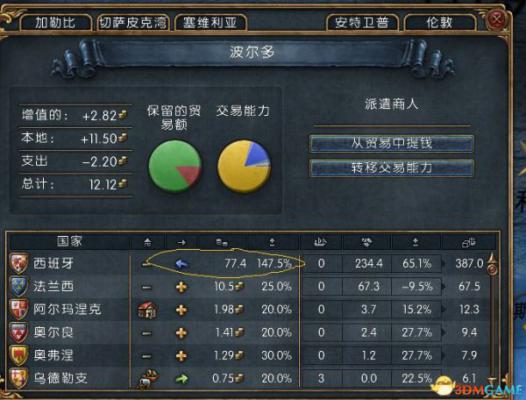This screenshot has height=400, width=526.
Task: Click France's gold collect cross icon
Action: click(181, 287)
